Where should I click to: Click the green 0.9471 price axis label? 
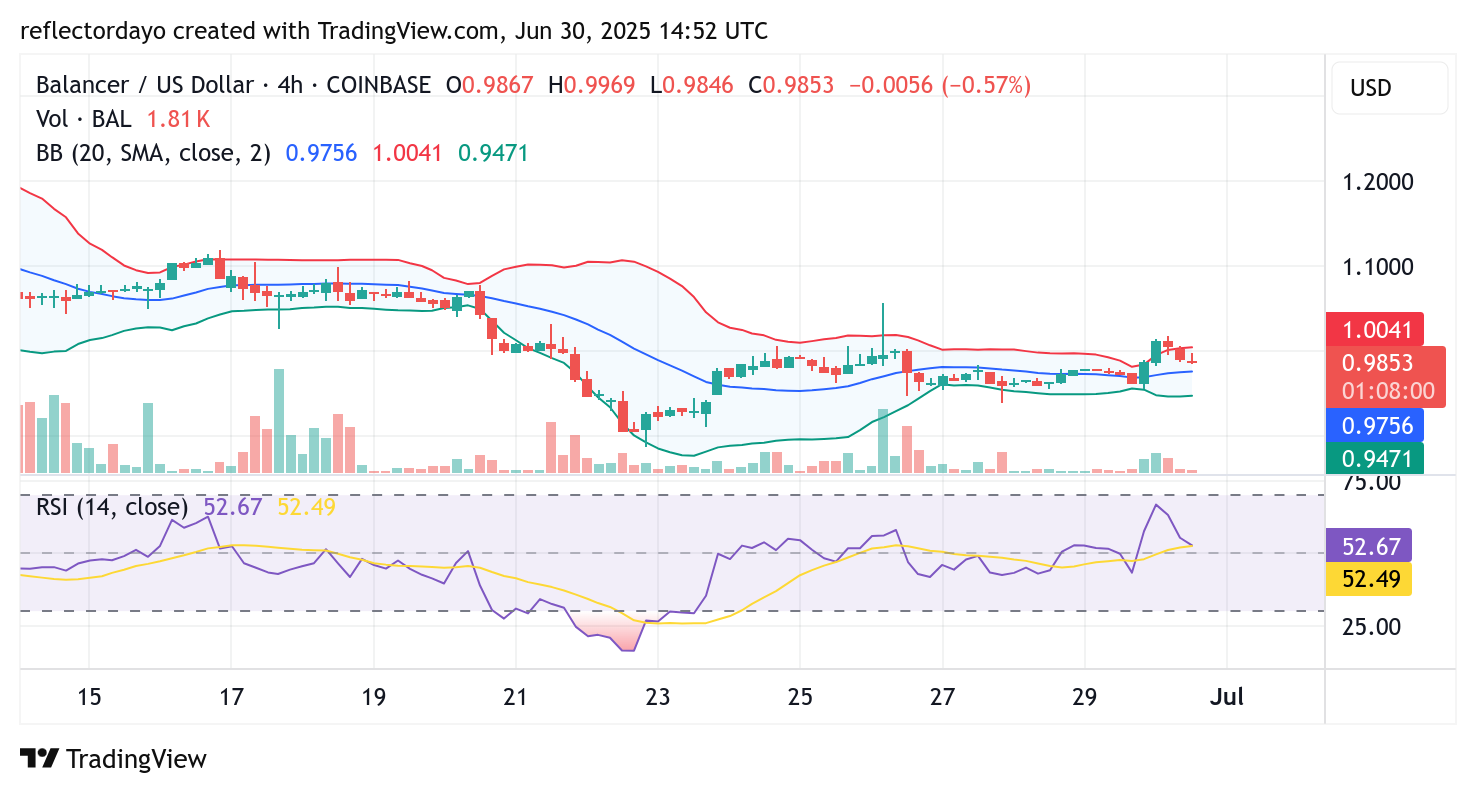(x=1374, y=459)
